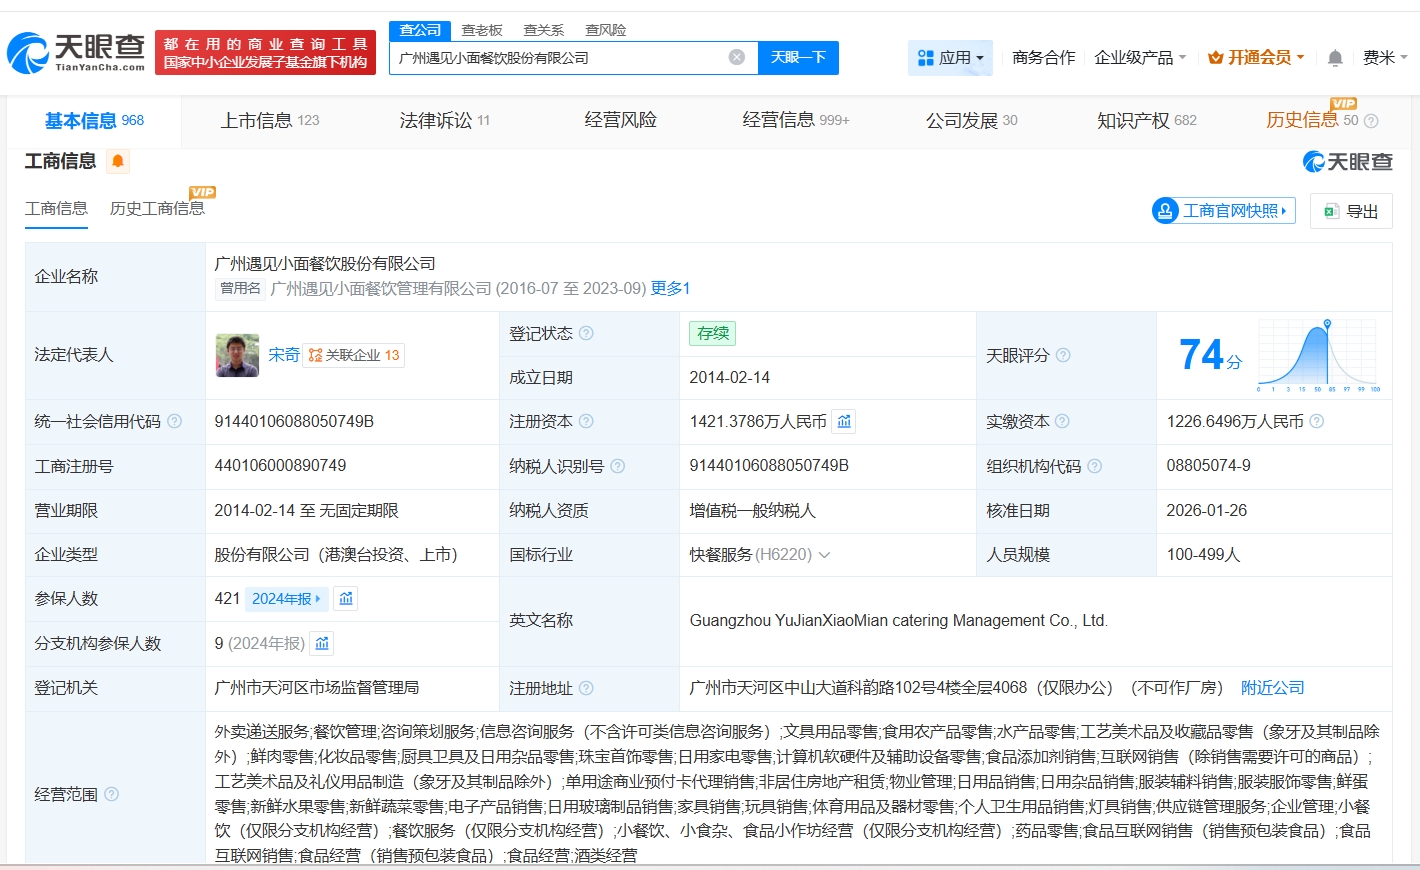Show help for 统一社会信用代码
This screenshot has width=1420, height=870.
coord(174,421)
